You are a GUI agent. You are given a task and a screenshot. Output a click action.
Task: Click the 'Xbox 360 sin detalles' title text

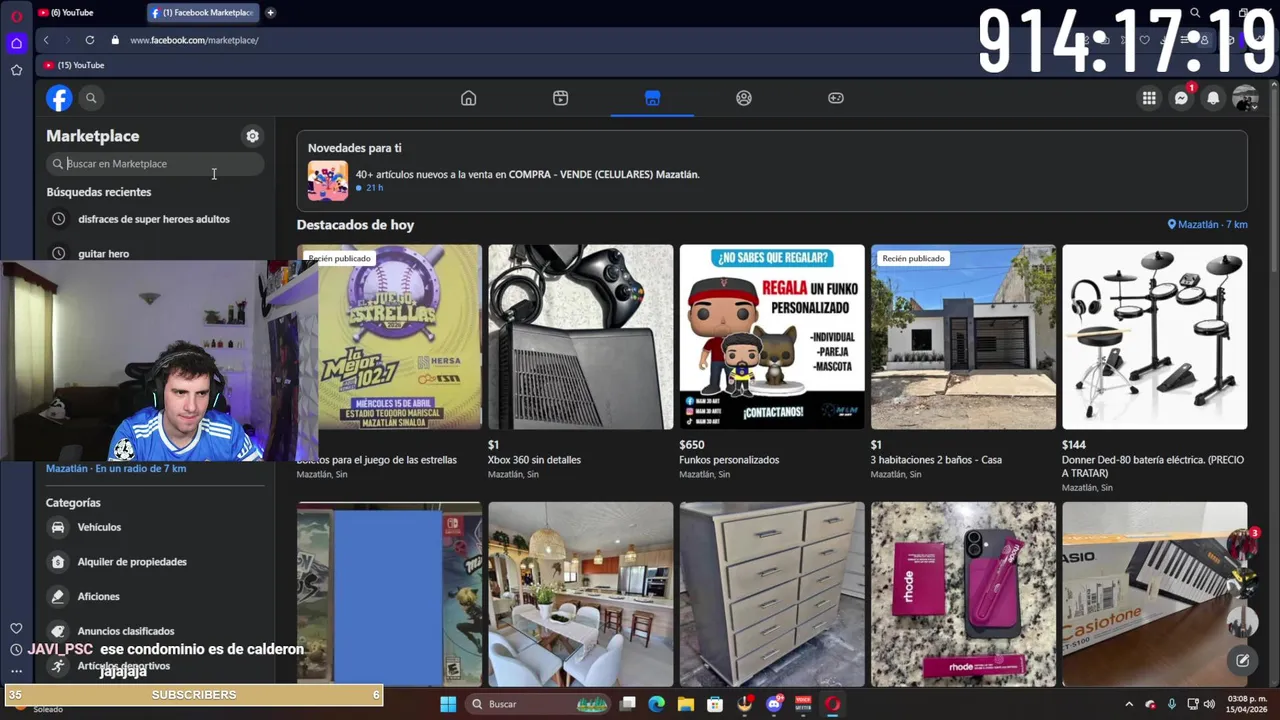click(534, 460)
